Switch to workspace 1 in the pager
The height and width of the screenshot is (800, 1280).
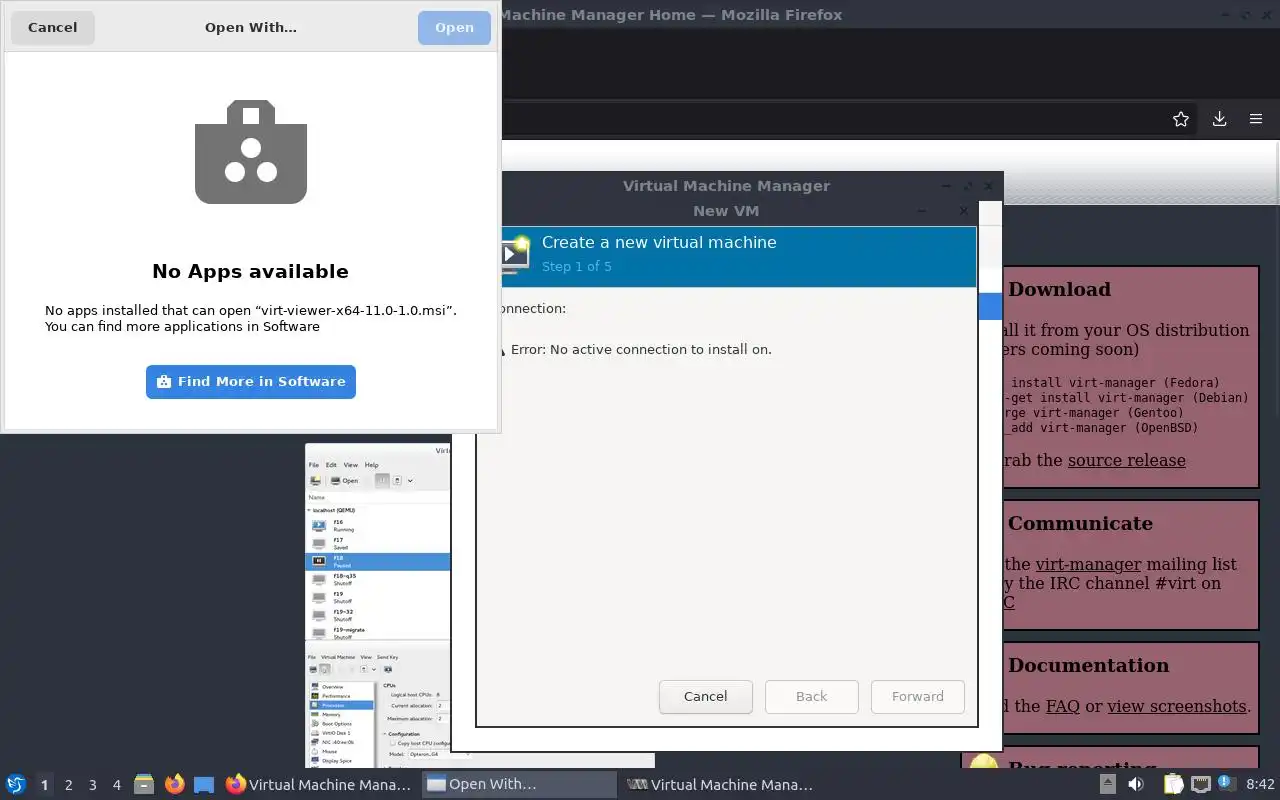coord(44,785)
